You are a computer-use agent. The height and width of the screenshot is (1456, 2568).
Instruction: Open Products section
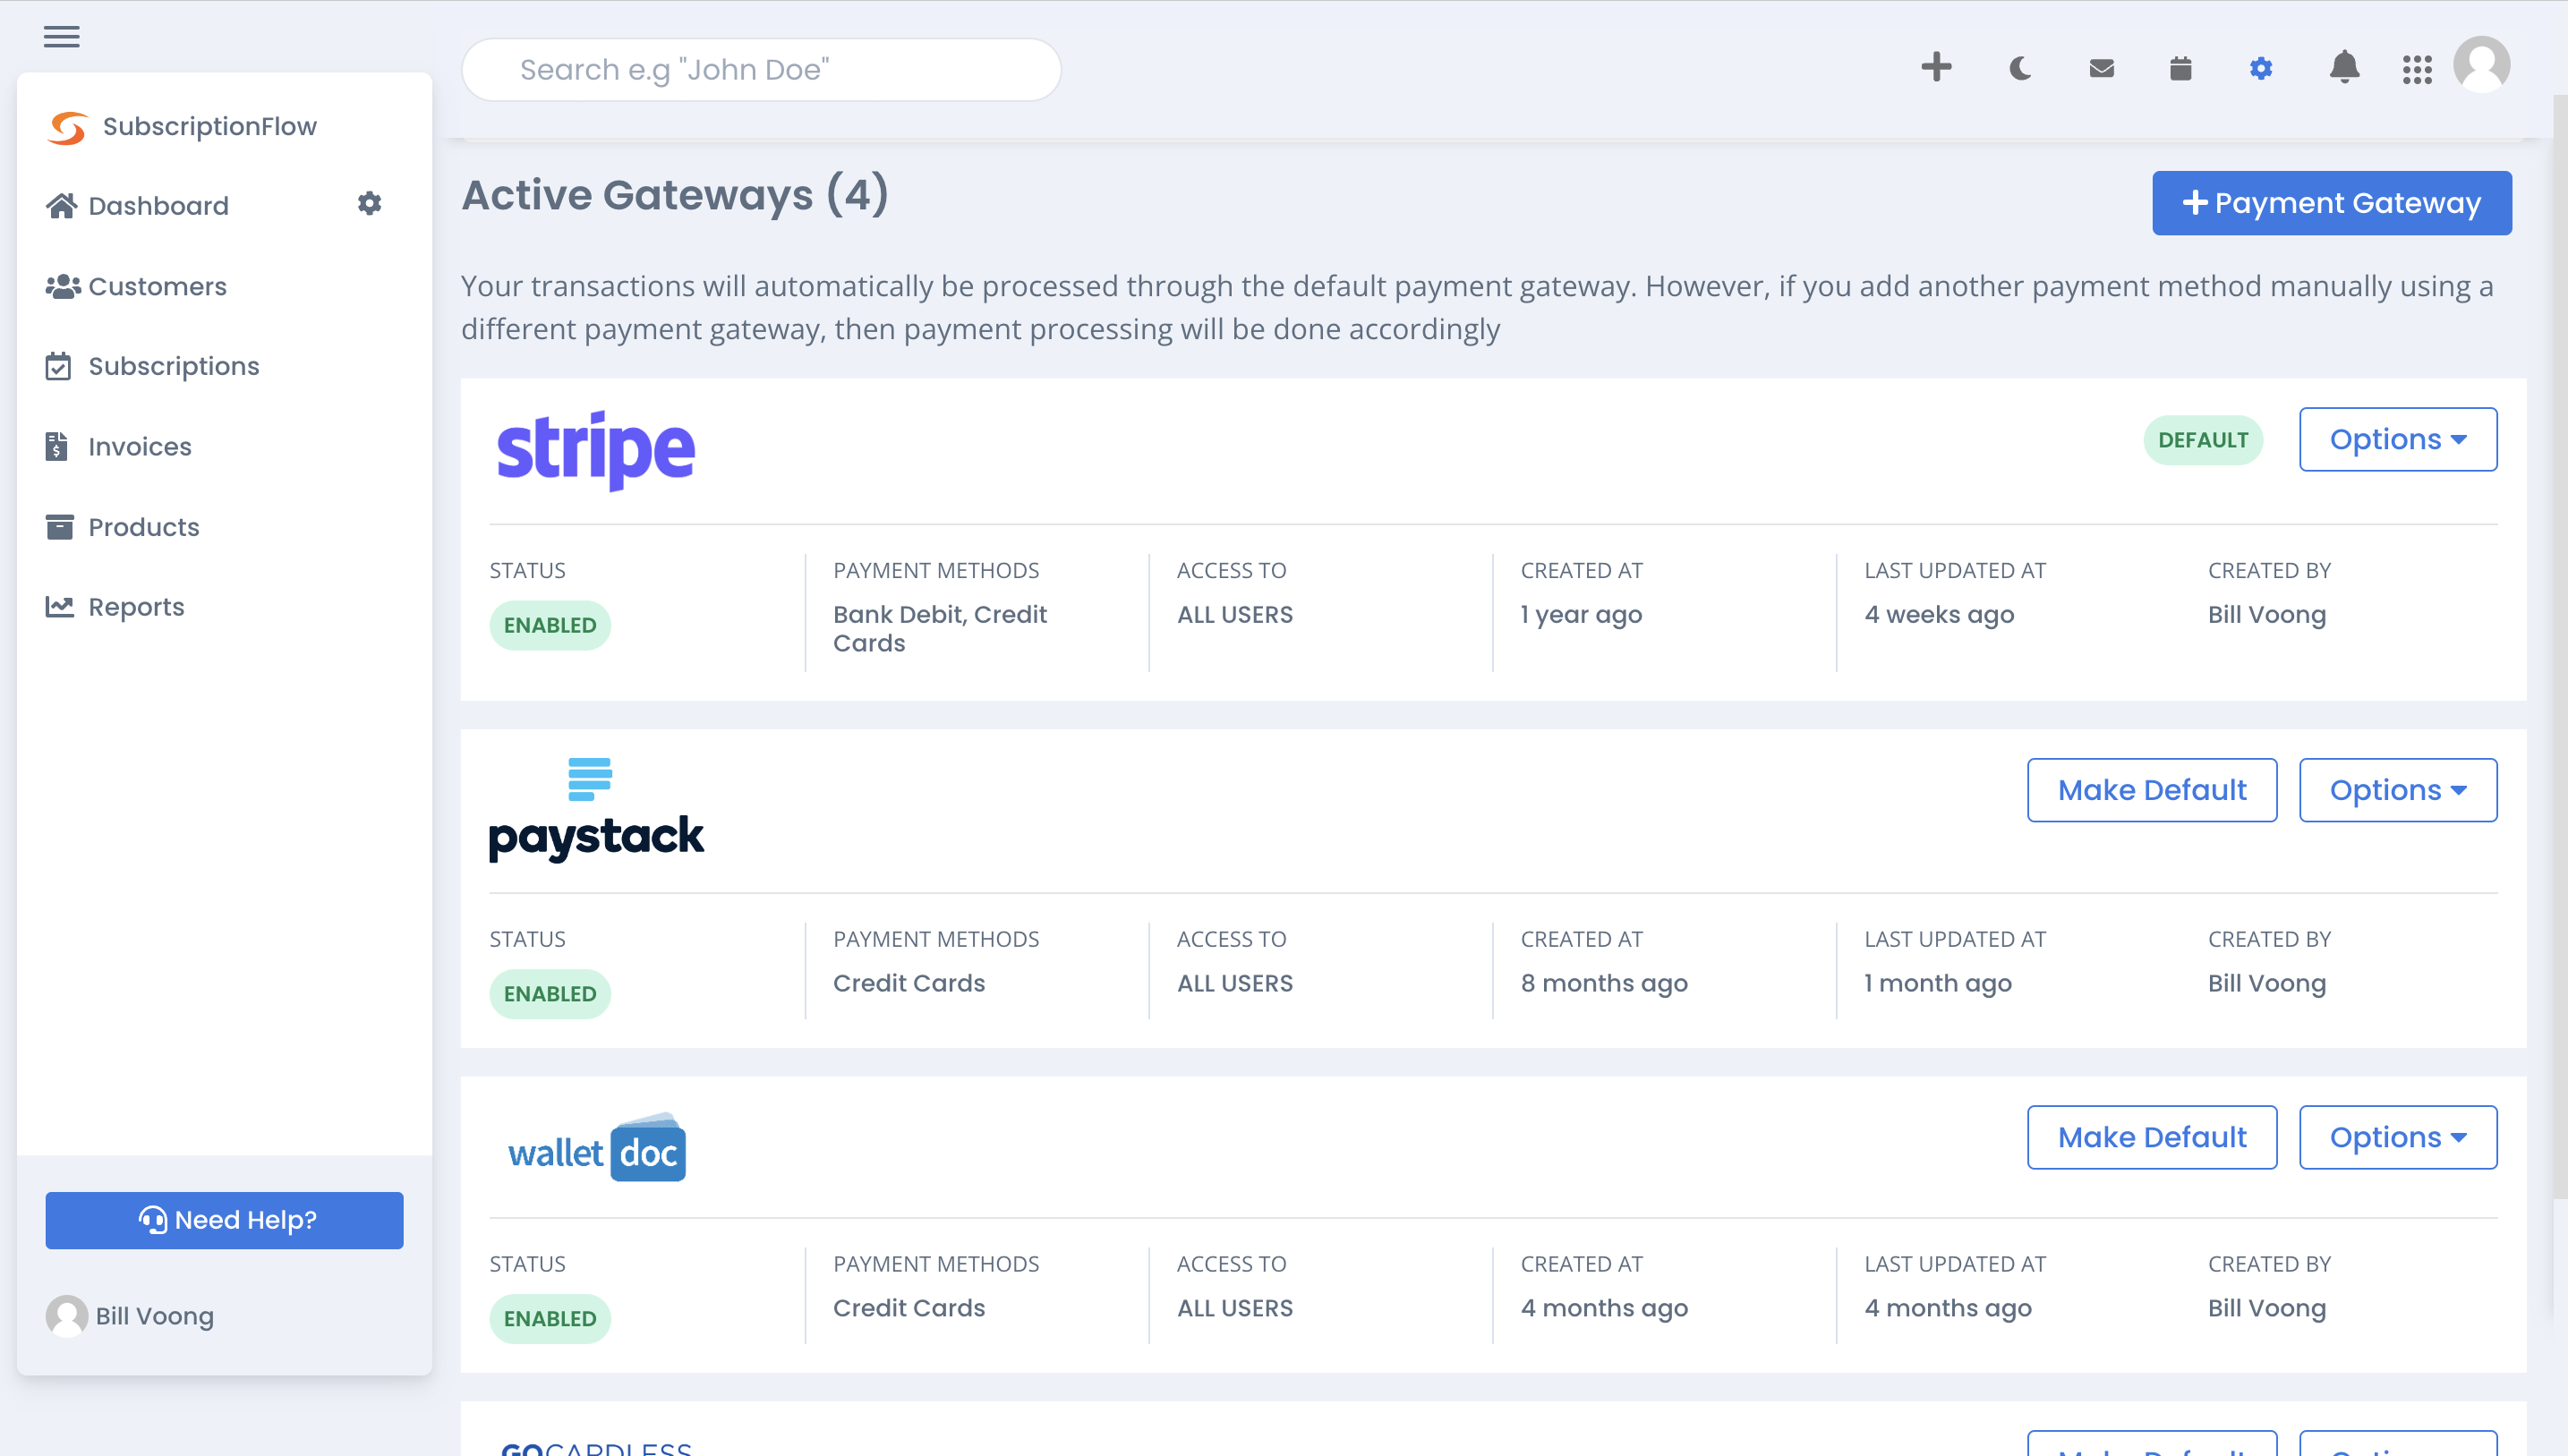(122, 526)
